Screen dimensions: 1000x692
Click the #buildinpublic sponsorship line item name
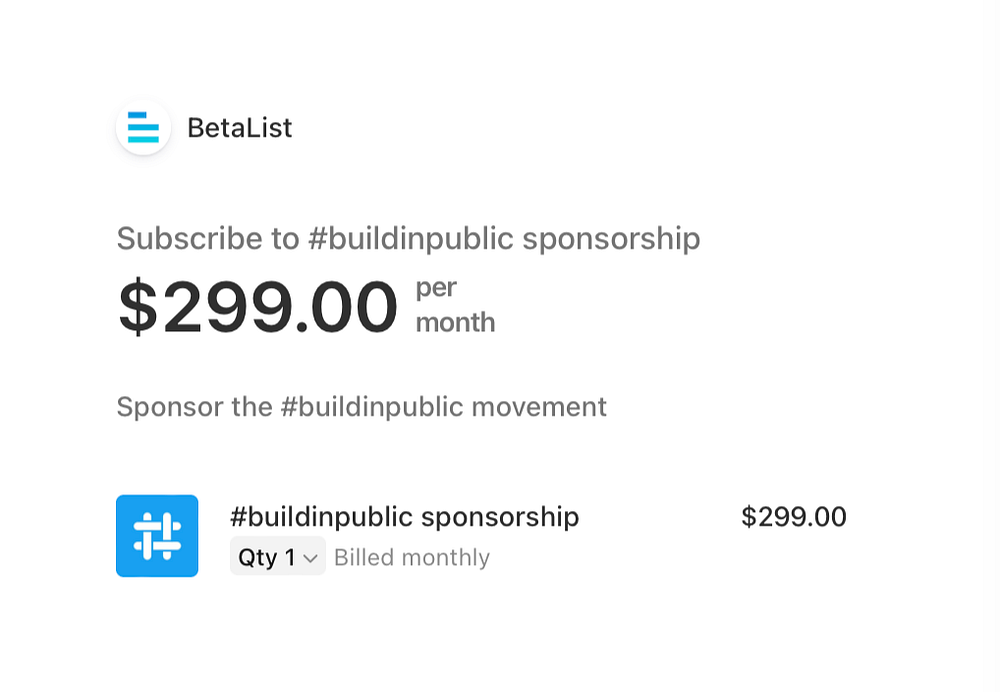(404, 517)
